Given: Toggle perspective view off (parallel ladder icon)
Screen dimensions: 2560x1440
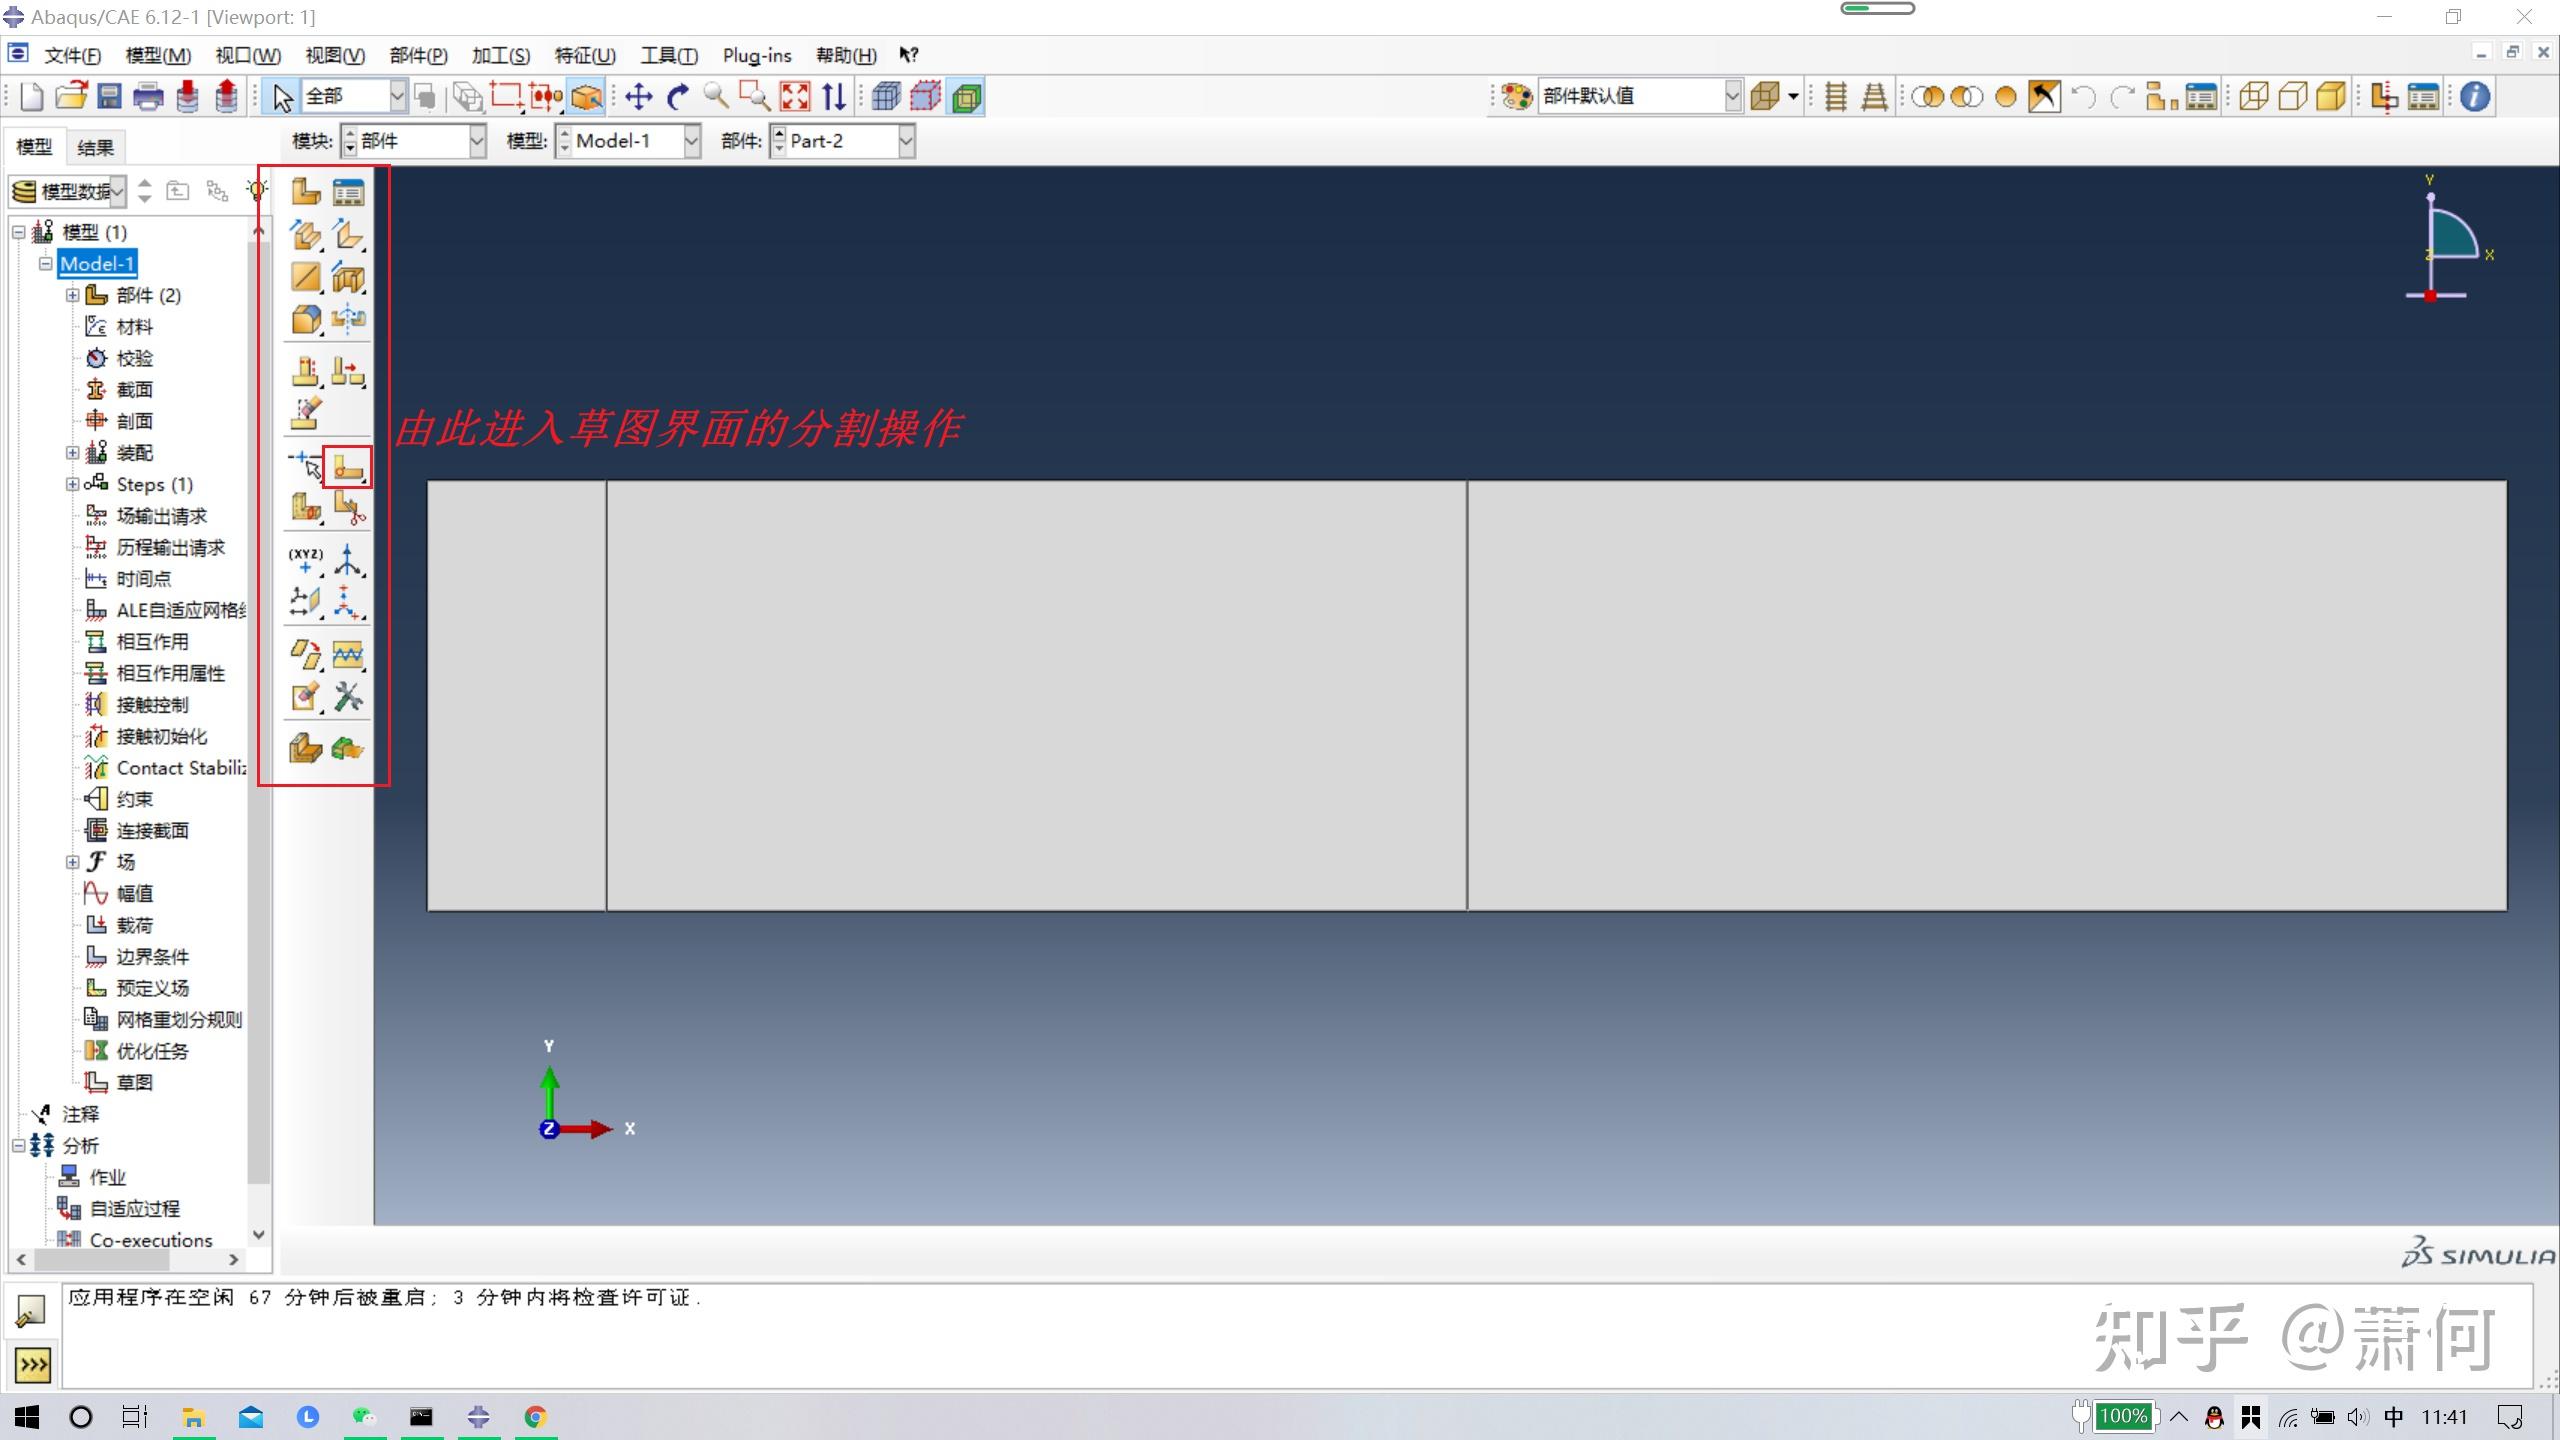Looking at the screenshot, I should 1836,97.
